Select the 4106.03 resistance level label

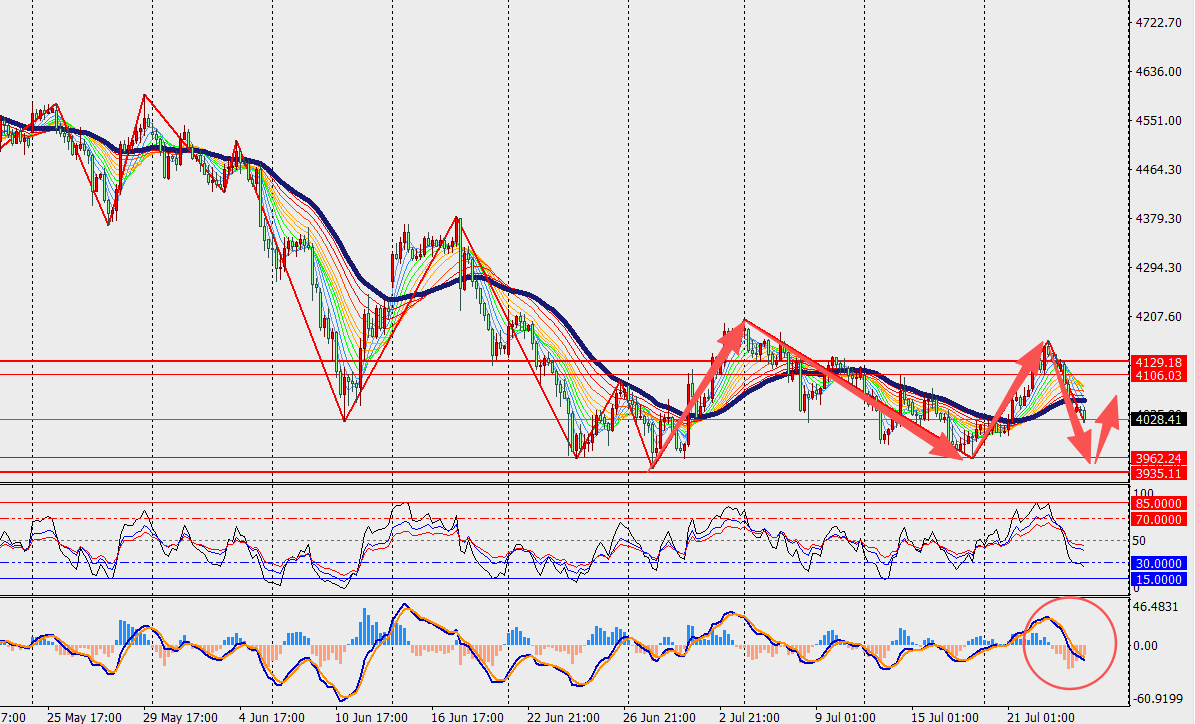[1158, 376]
